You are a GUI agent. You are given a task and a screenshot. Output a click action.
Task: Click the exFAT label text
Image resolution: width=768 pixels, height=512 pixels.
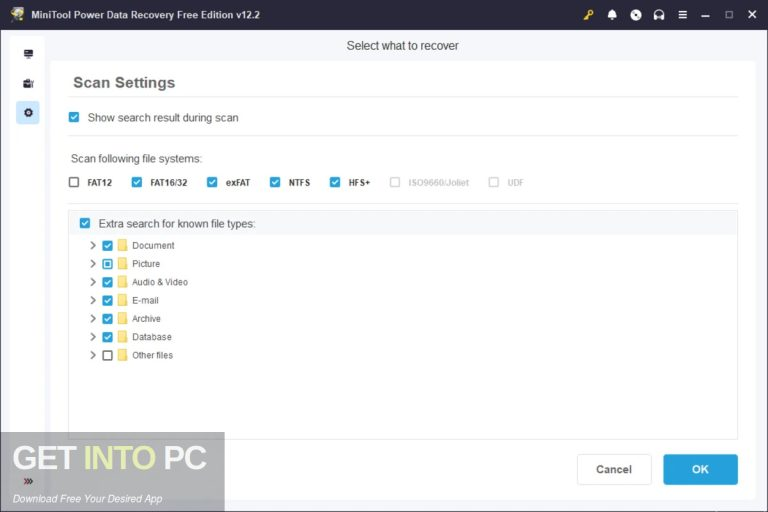tap(238, 183)
